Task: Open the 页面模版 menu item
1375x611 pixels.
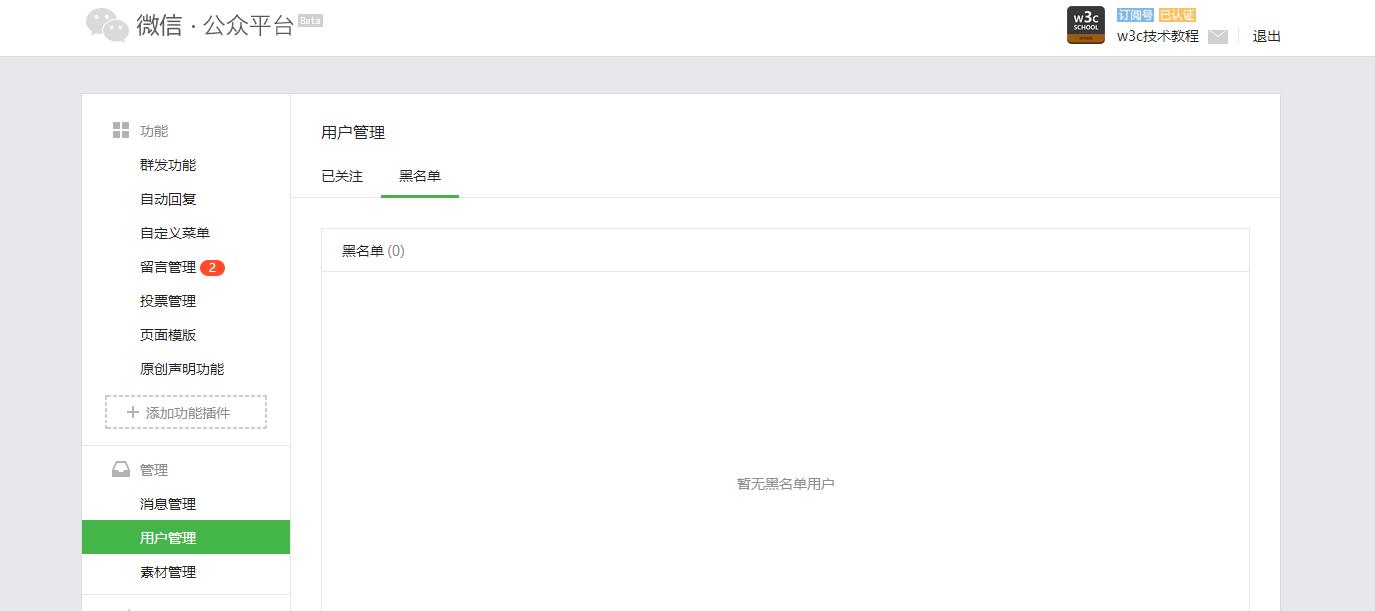Action: (x=167, y=335)
